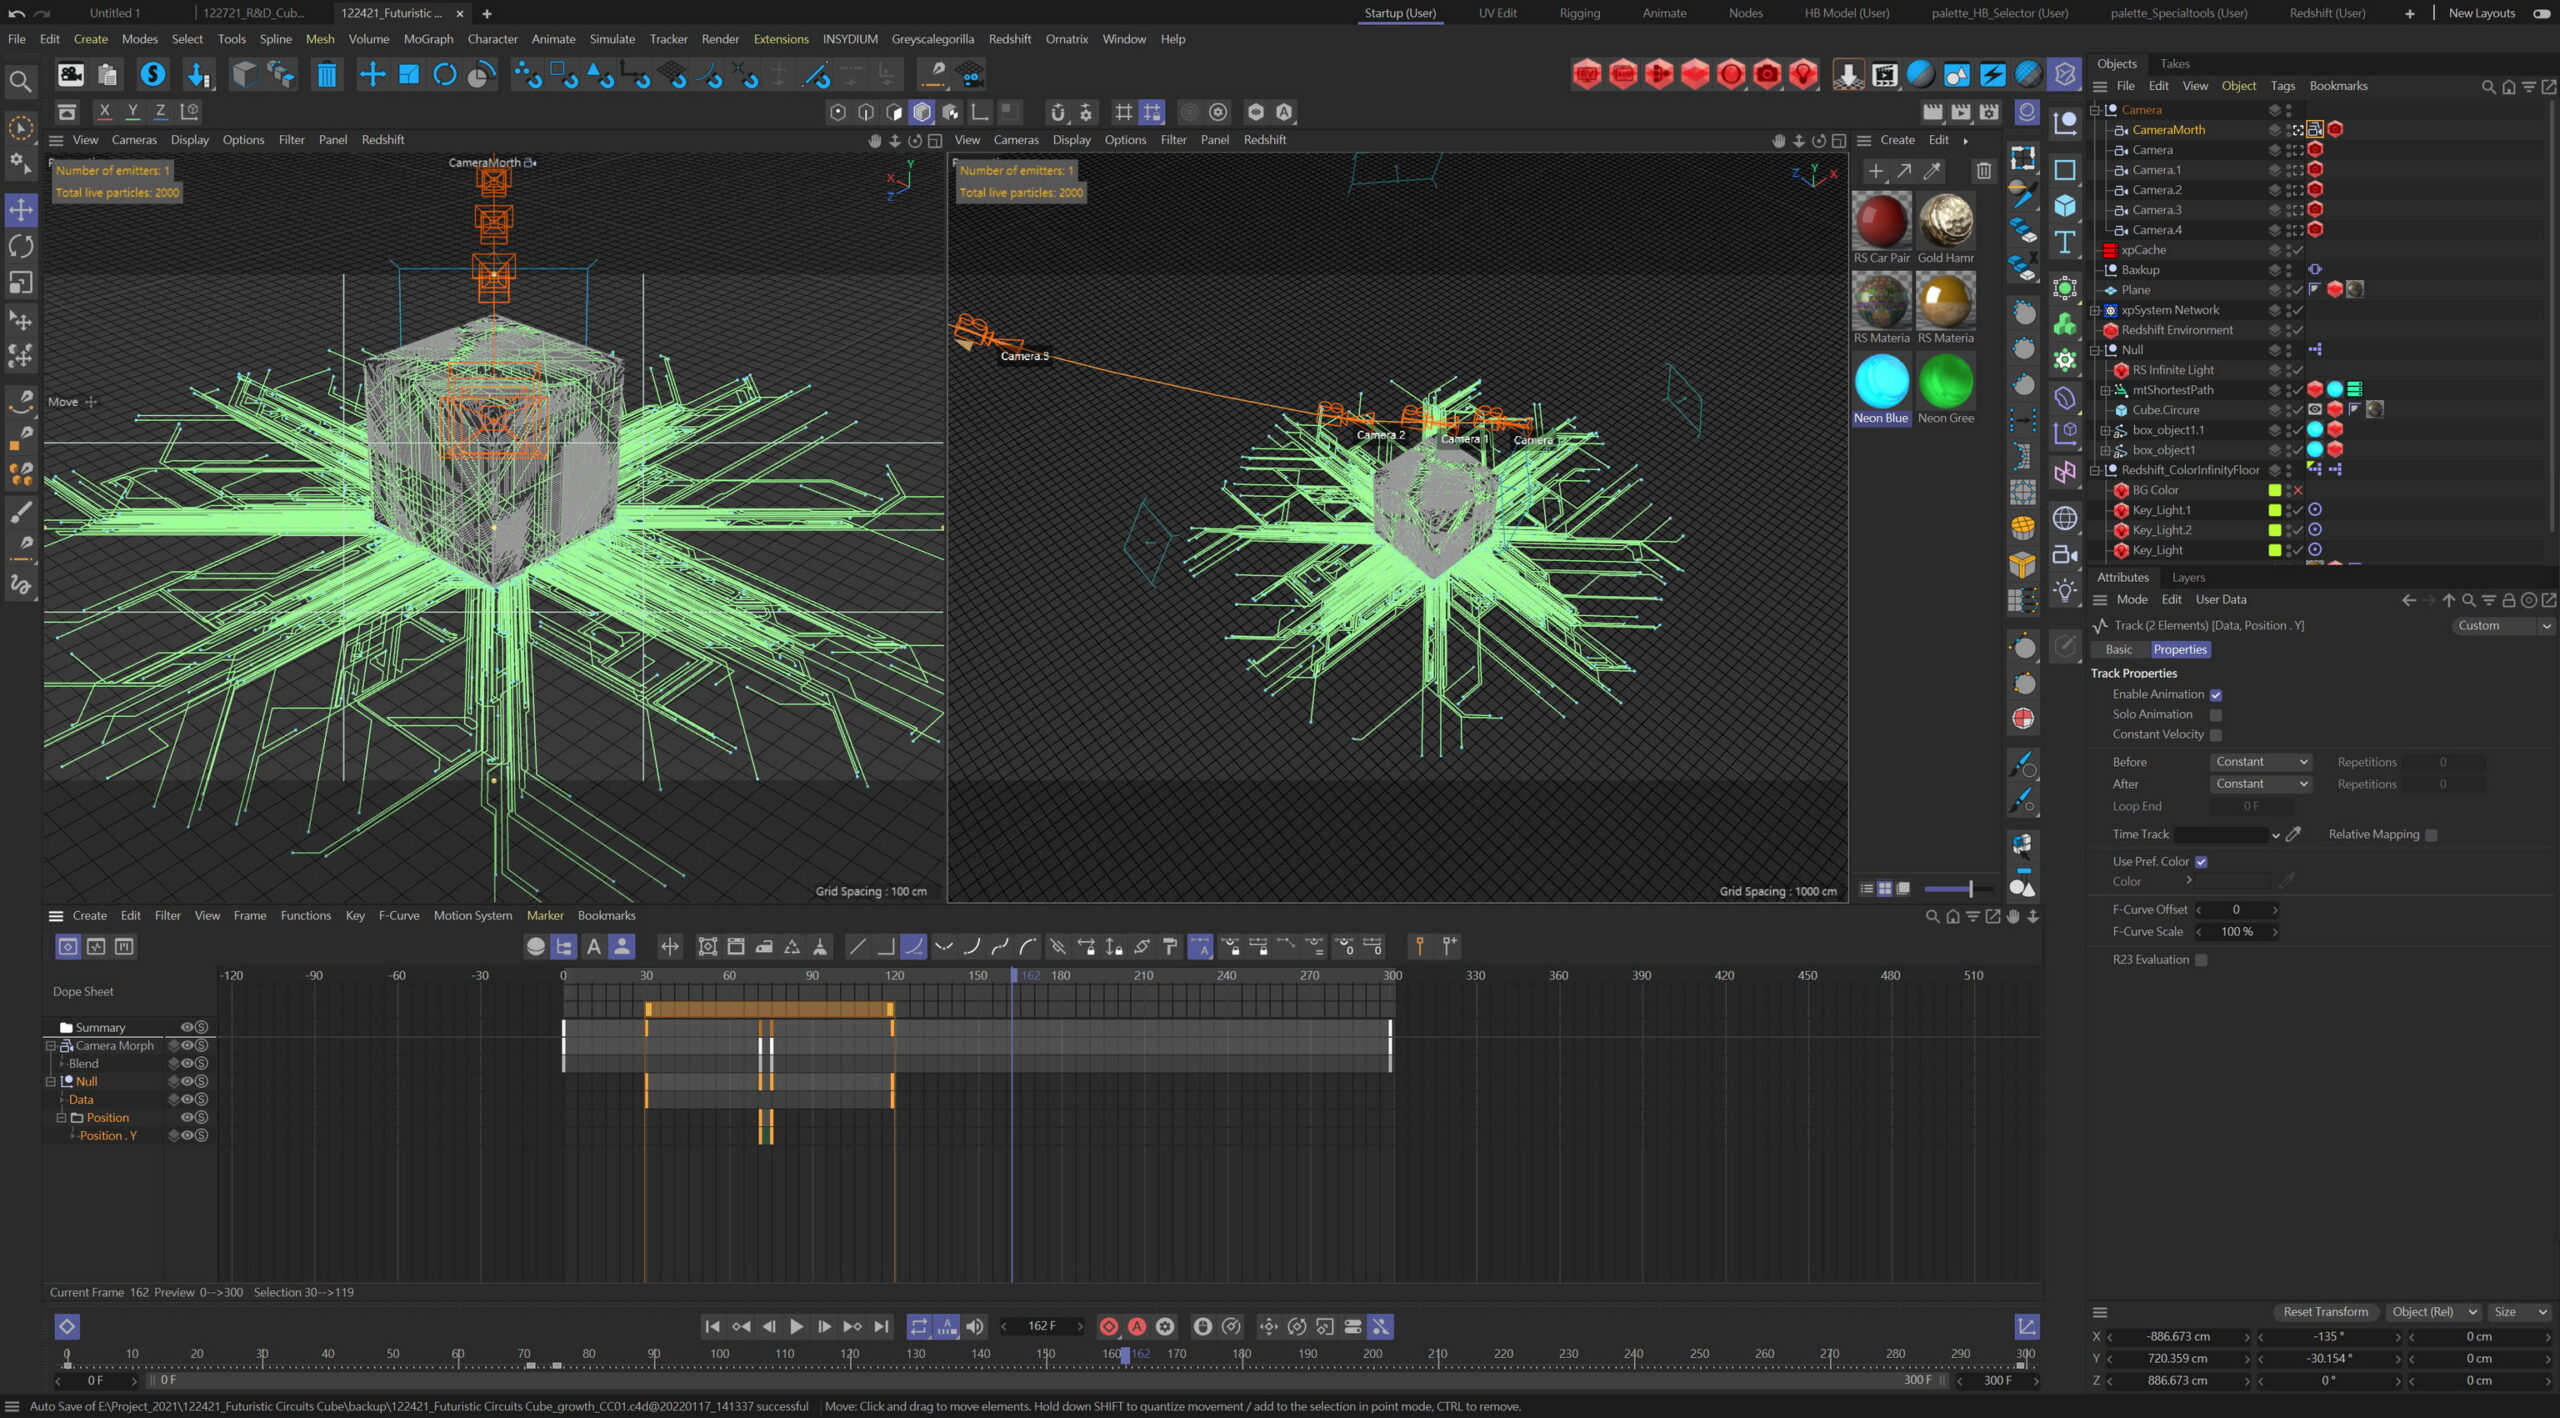Select the Rotate tool in left sidebar

(21, 246)
